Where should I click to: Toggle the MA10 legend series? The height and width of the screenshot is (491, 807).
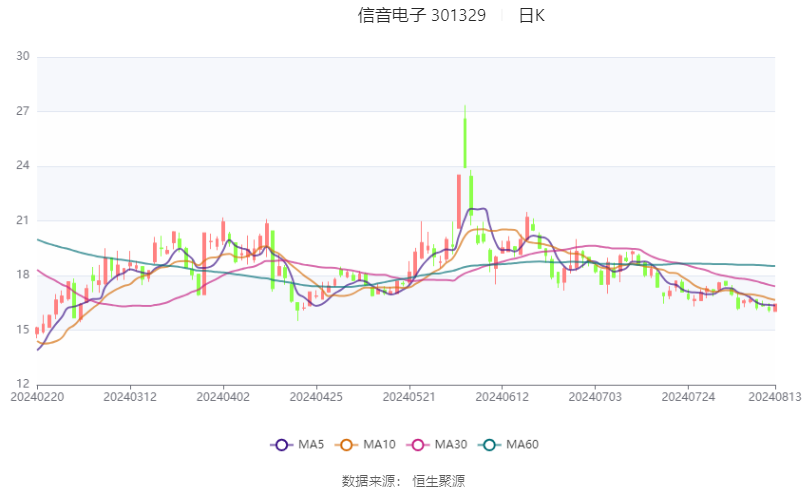[365, 445]
